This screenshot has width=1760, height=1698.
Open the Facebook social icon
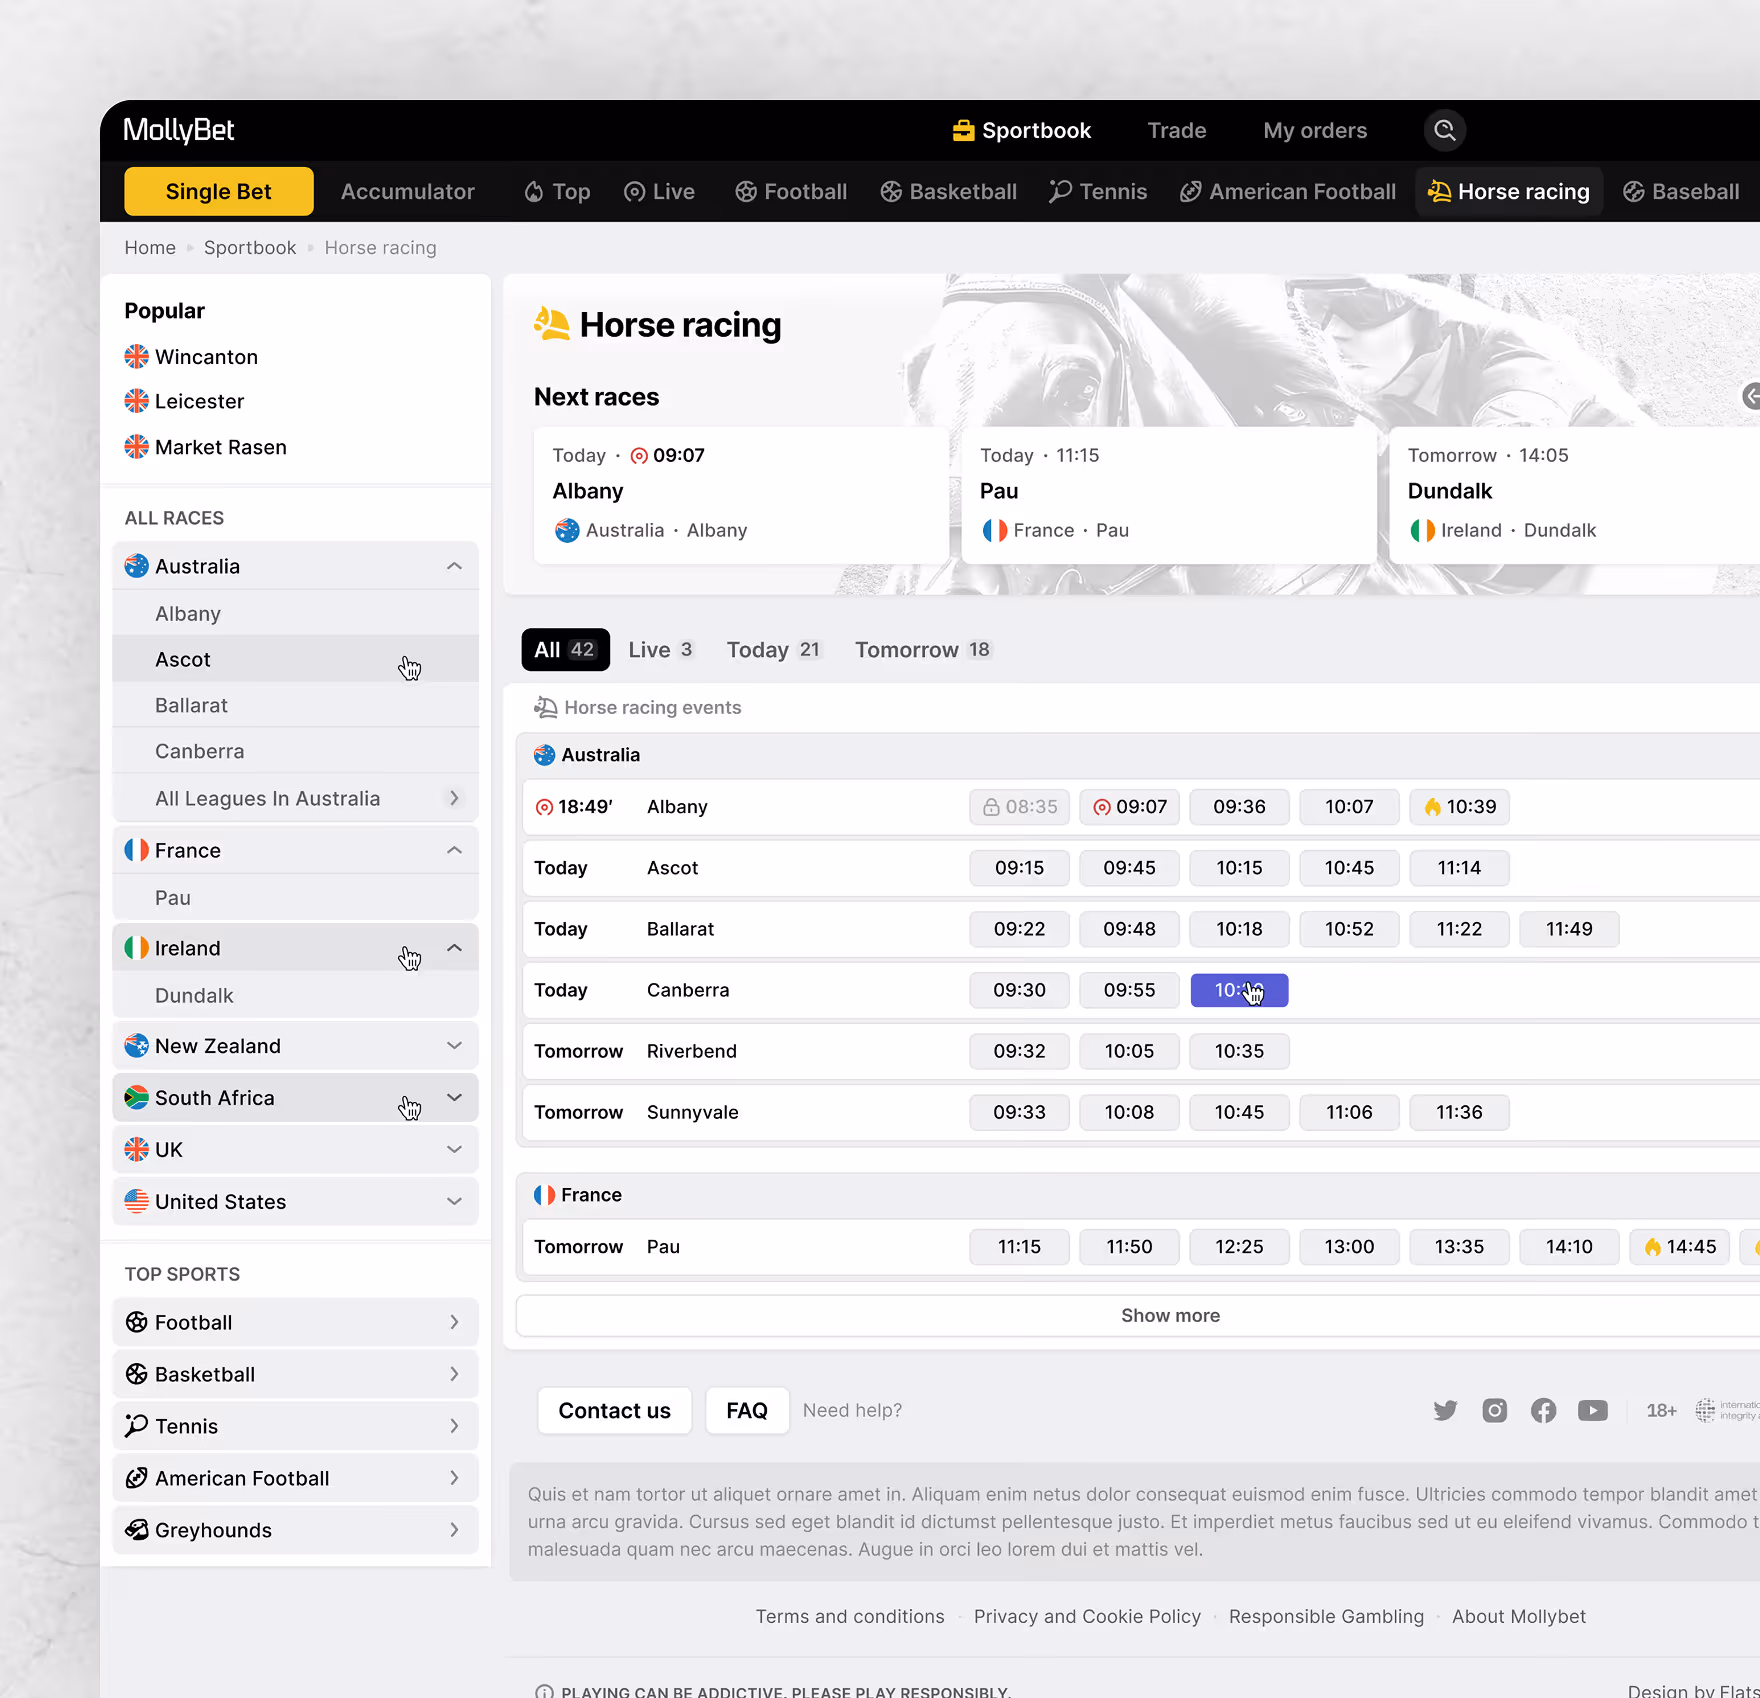(1543, 1410)
